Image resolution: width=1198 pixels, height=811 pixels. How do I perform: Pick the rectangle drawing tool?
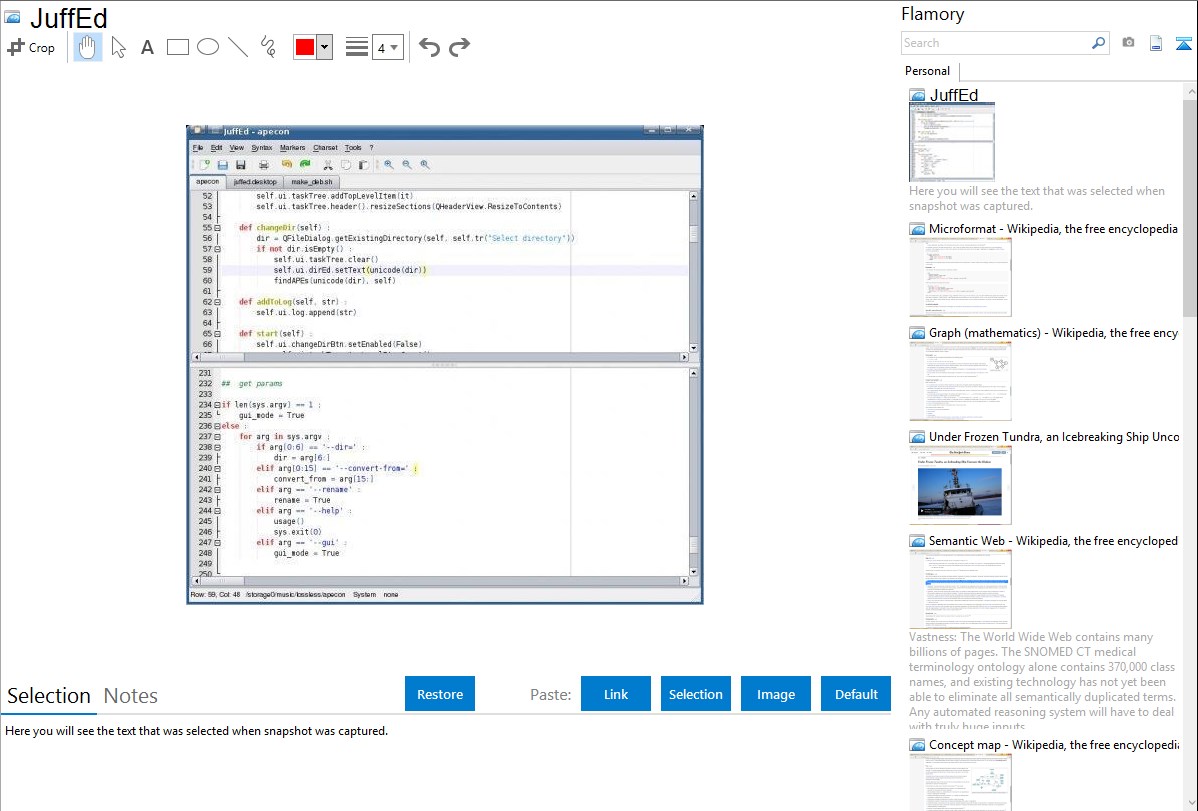177,47
